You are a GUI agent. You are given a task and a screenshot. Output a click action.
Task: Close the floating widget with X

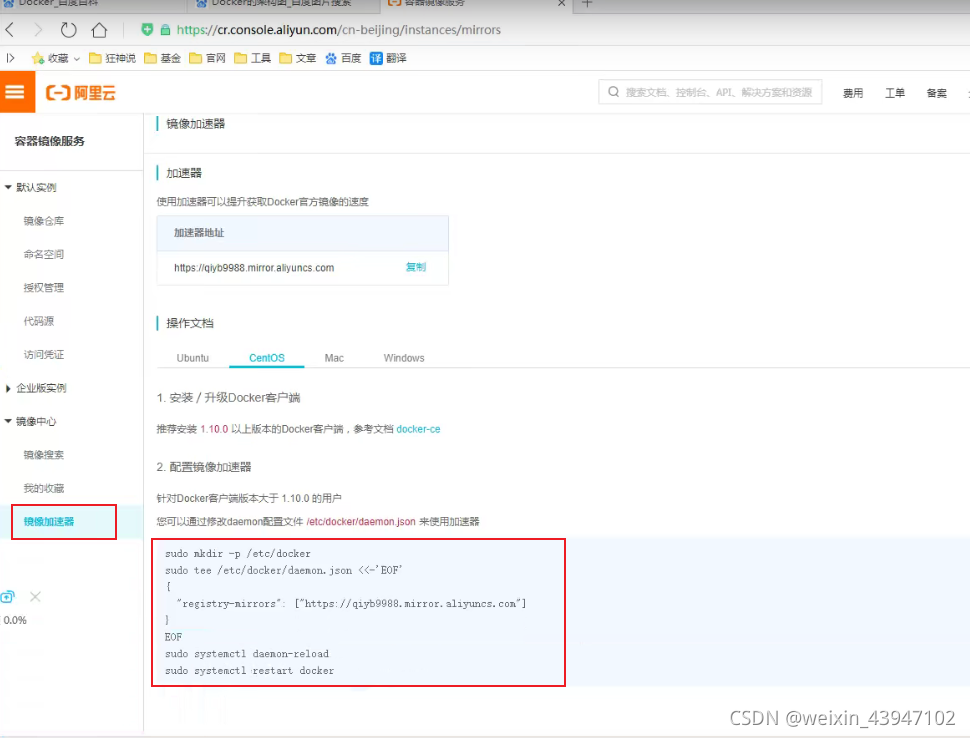(35, 596)
